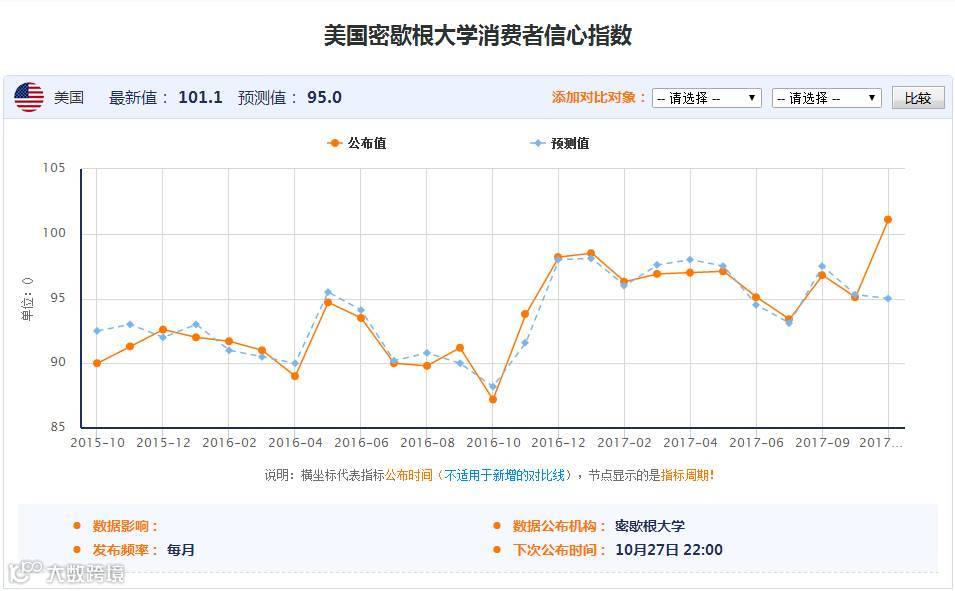Click the latest 101.1 orange data point

(x=887, y=219)
